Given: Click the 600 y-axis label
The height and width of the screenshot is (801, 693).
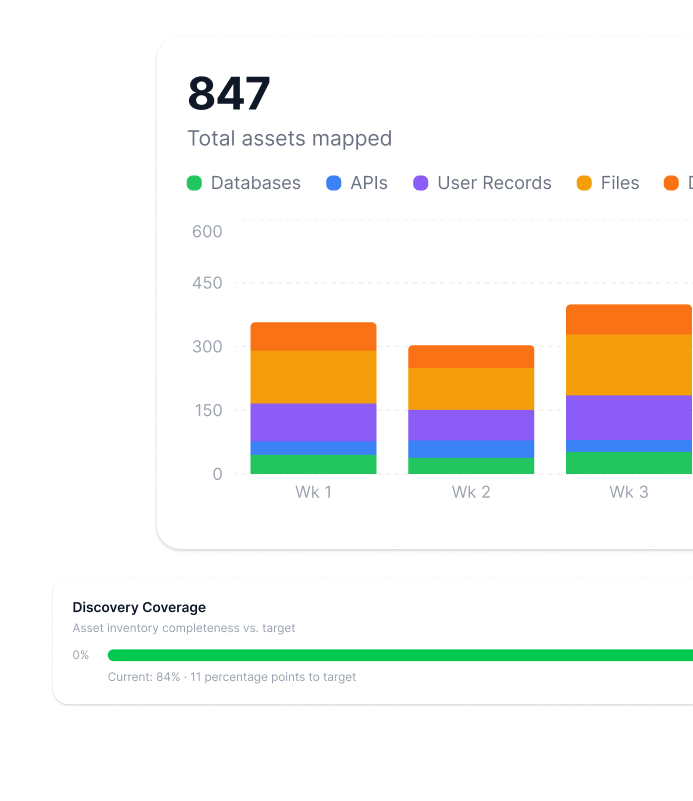Looking at the screenshot, I should (x=207, y=231).
